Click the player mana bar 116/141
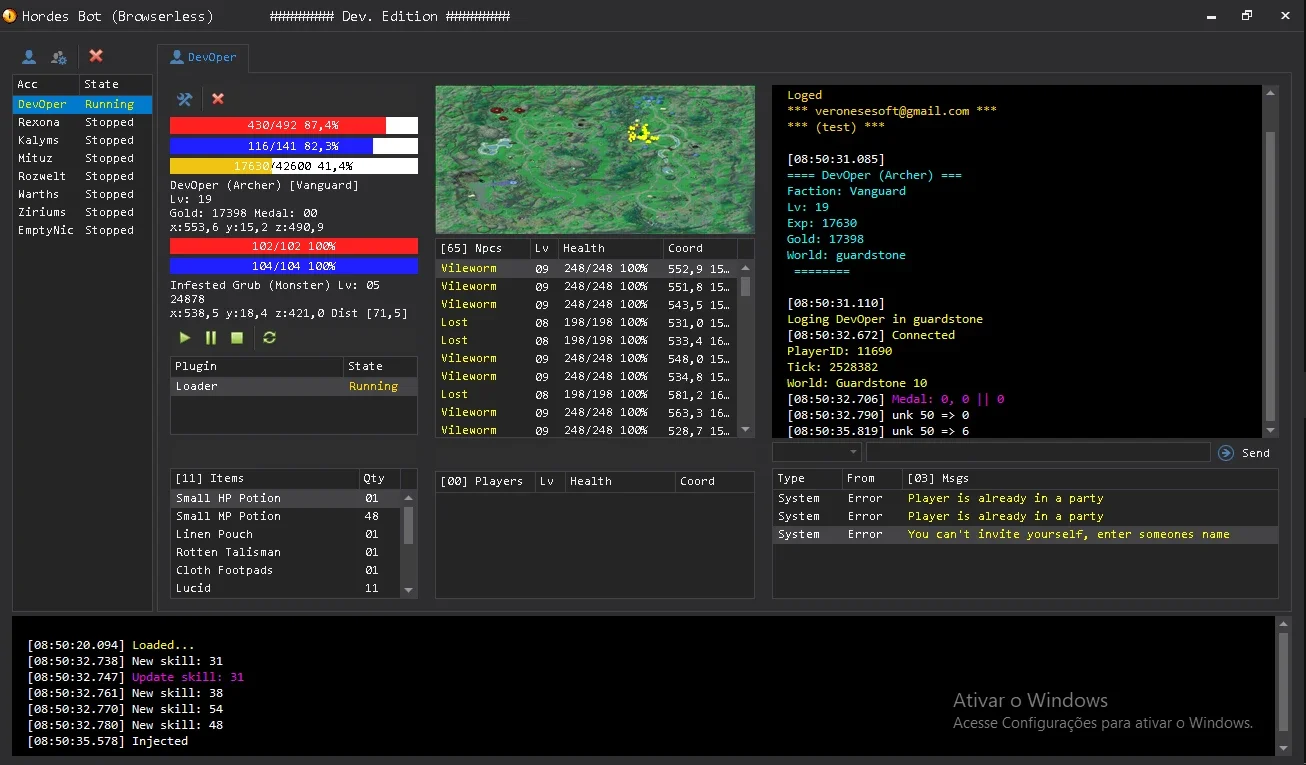The width and height of the screenshot is (1306, 765). pyautogui.click(x=294, y=146)
